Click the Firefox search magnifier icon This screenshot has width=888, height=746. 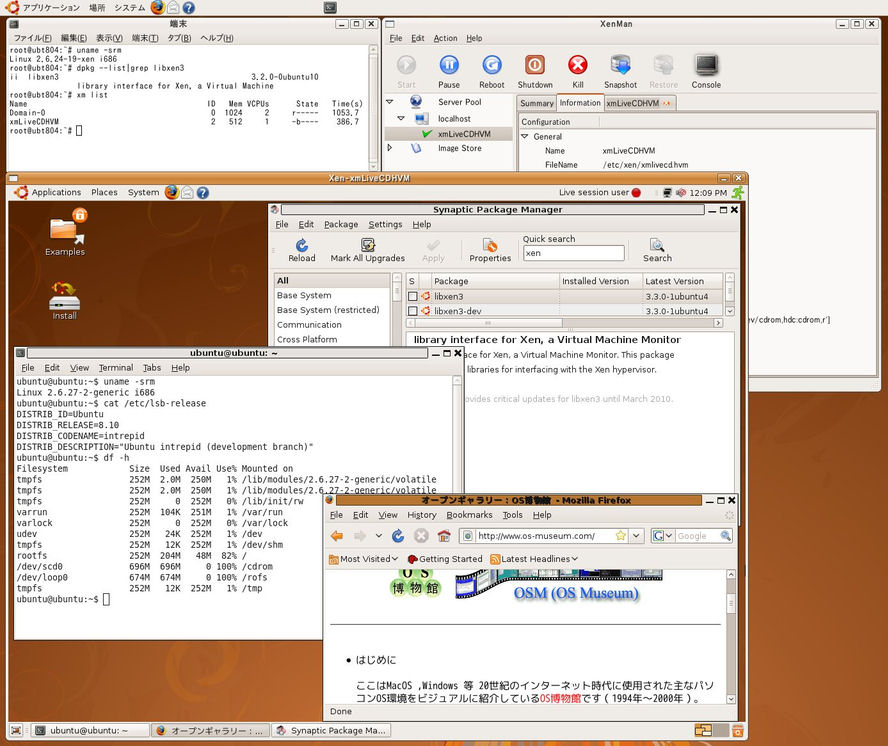point(725,536)
